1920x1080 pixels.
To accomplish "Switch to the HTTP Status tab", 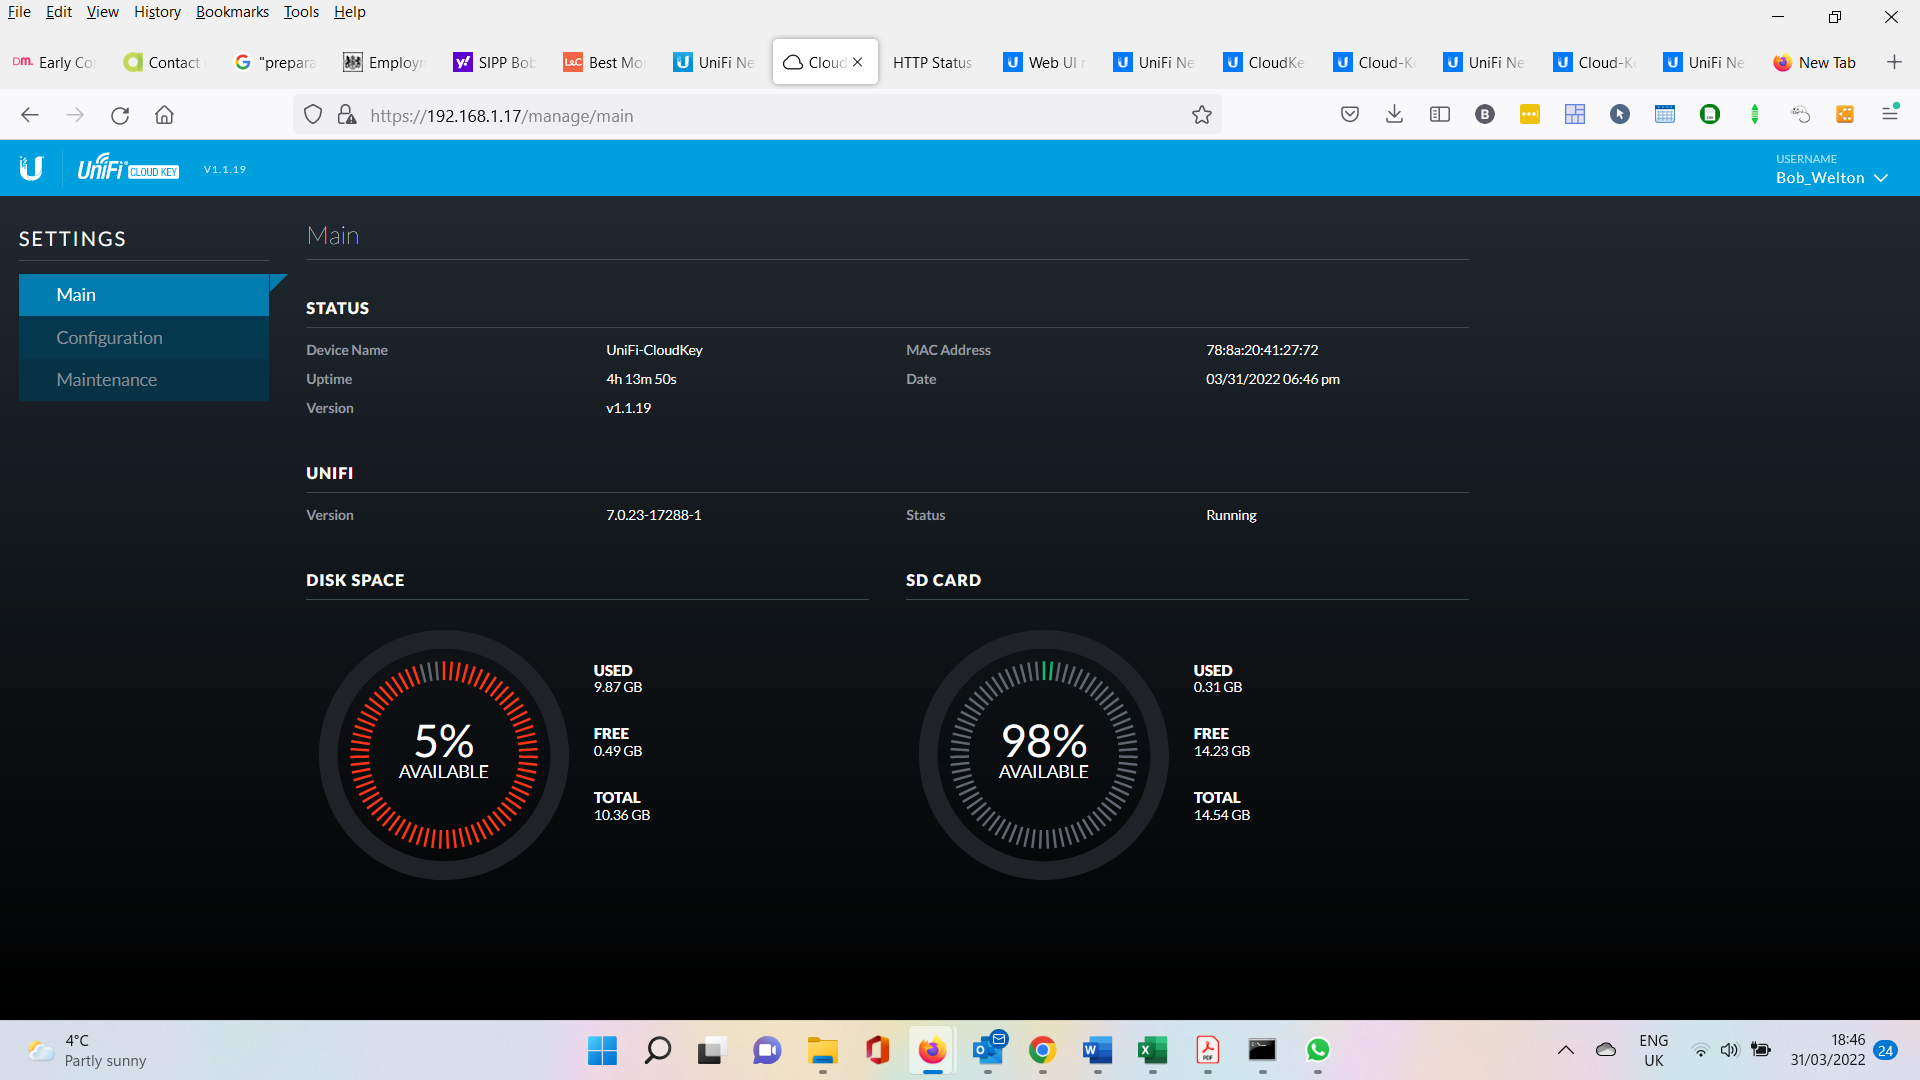I will click(932, 62).
